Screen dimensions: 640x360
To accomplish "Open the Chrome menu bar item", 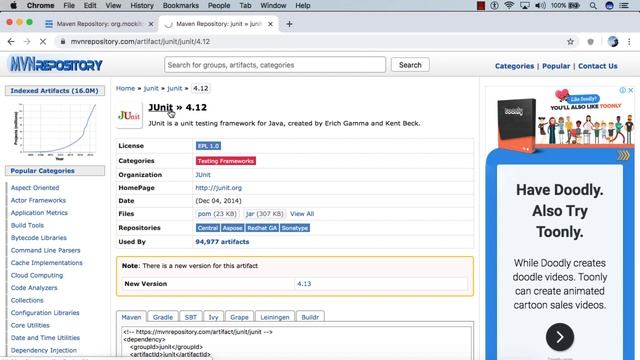I will 40,5.
